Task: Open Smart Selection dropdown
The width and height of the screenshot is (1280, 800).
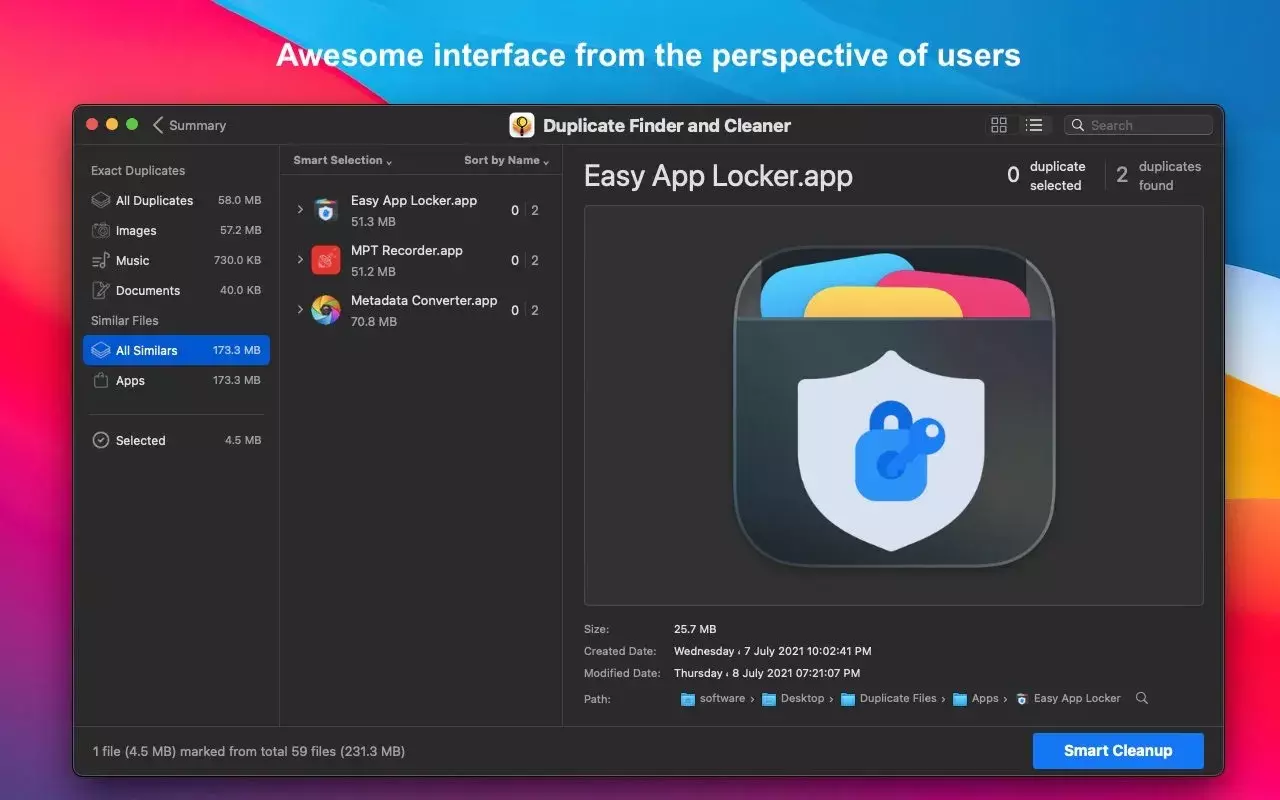Action: [x=342, y=160]
